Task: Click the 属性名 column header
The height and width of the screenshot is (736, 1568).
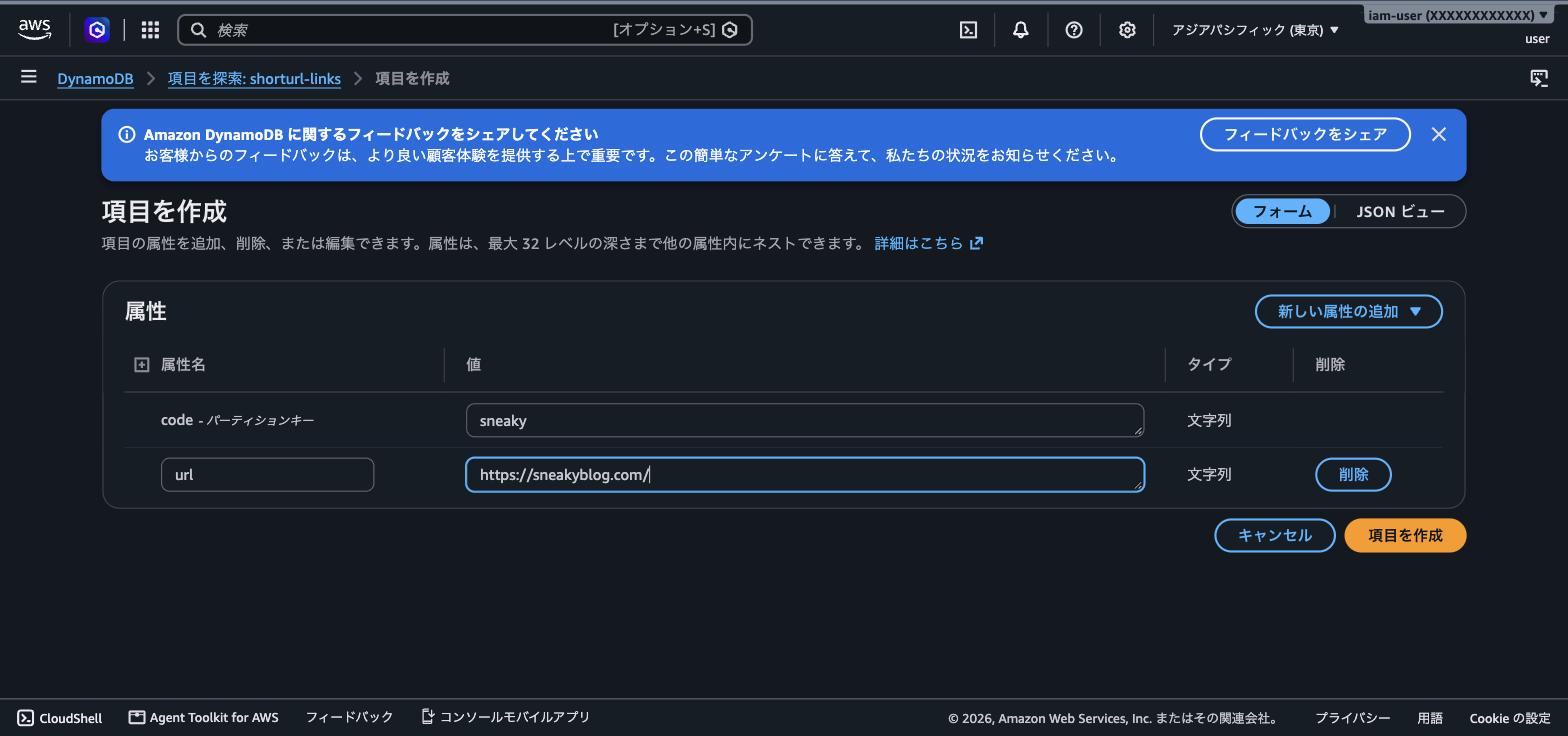Action: (x=183, y=365)
